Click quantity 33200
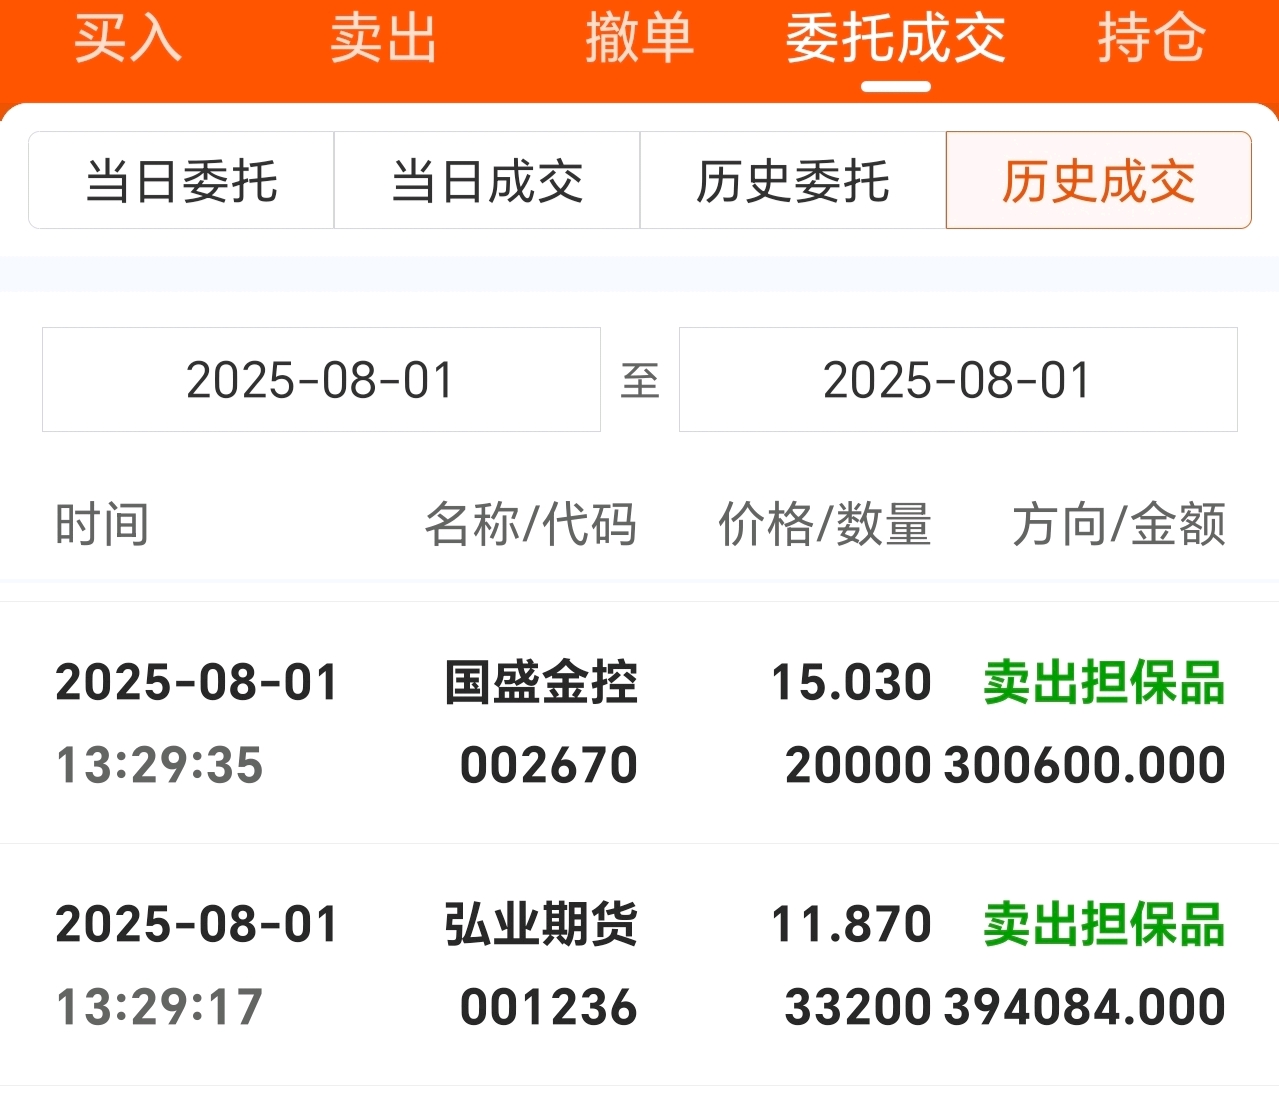1279x1109 pixels. pyautogui.click(x=859, y=1008)
